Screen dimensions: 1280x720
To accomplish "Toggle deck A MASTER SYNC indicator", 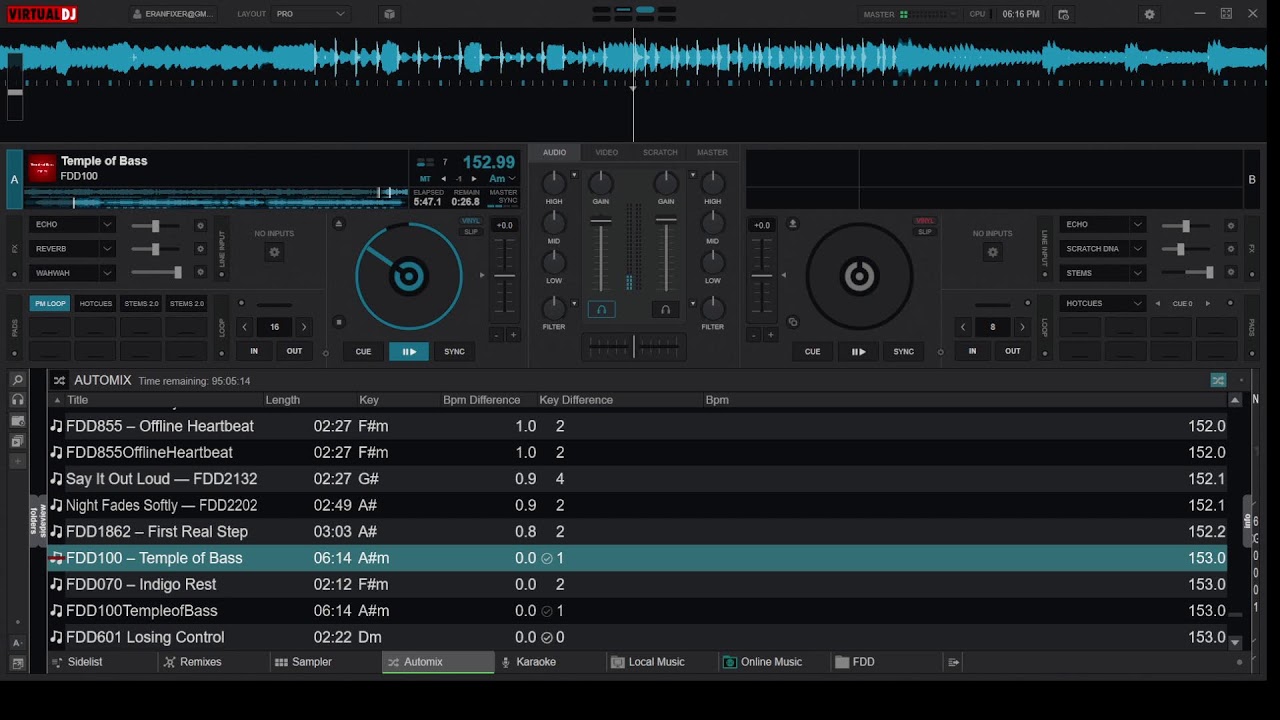I will coord(504,196).
